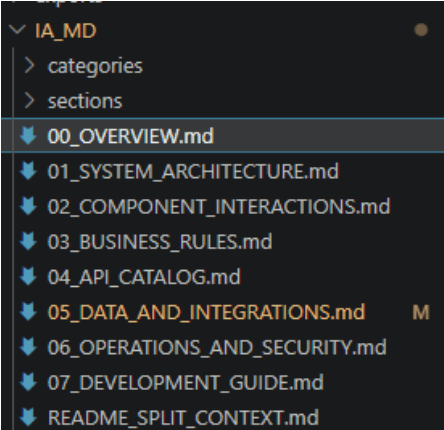The width and height of the screenshot is (444, 430).
Task: Select the IA_MD folder name
Action: (x=66, y=31)
